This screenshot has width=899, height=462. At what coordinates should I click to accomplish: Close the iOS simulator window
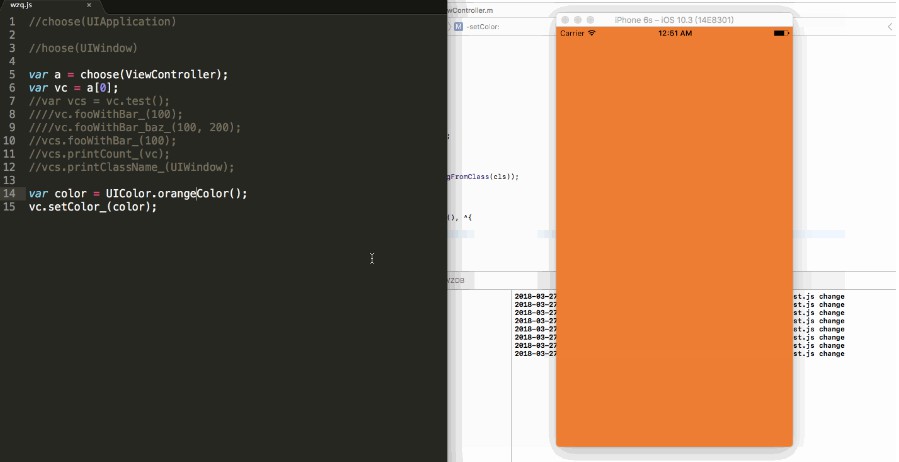coord(565,20)
